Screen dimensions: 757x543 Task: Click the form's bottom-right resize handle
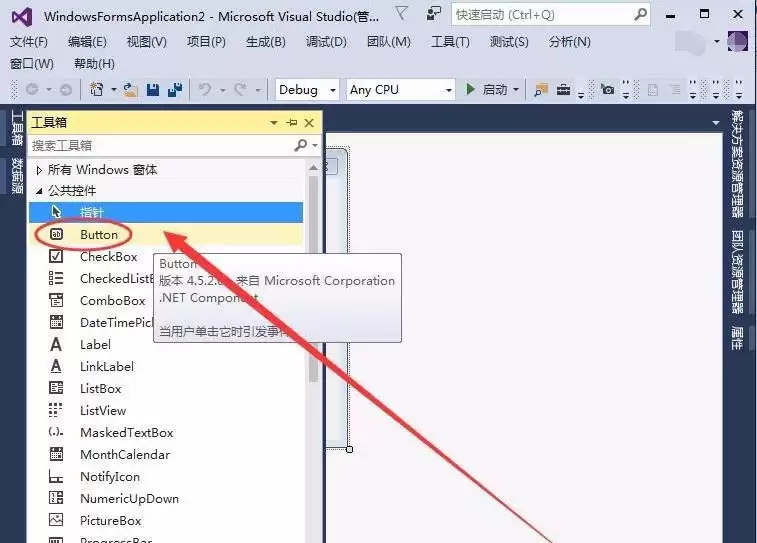coord(350,449)
